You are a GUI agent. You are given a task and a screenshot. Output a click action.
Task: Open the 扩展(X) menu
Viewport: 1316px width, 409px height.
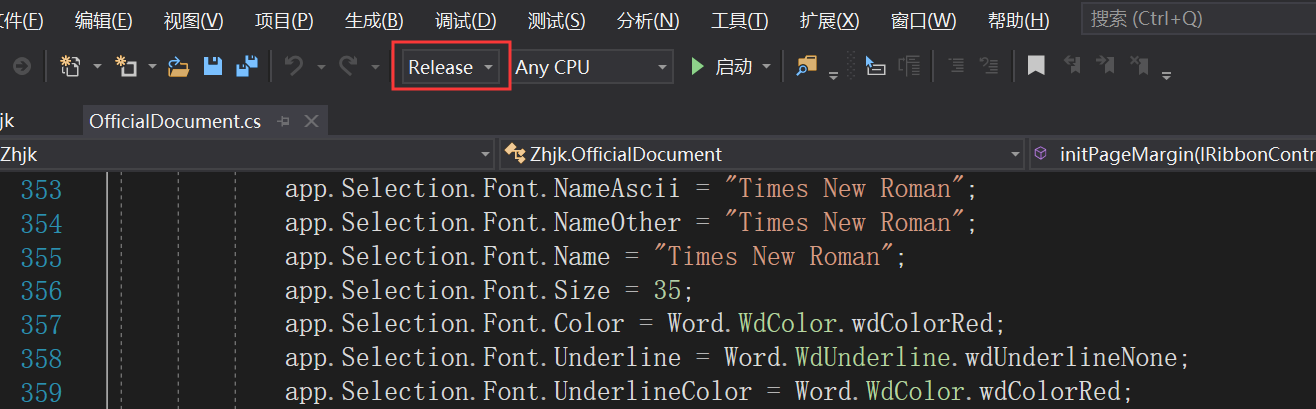(829, 20)
